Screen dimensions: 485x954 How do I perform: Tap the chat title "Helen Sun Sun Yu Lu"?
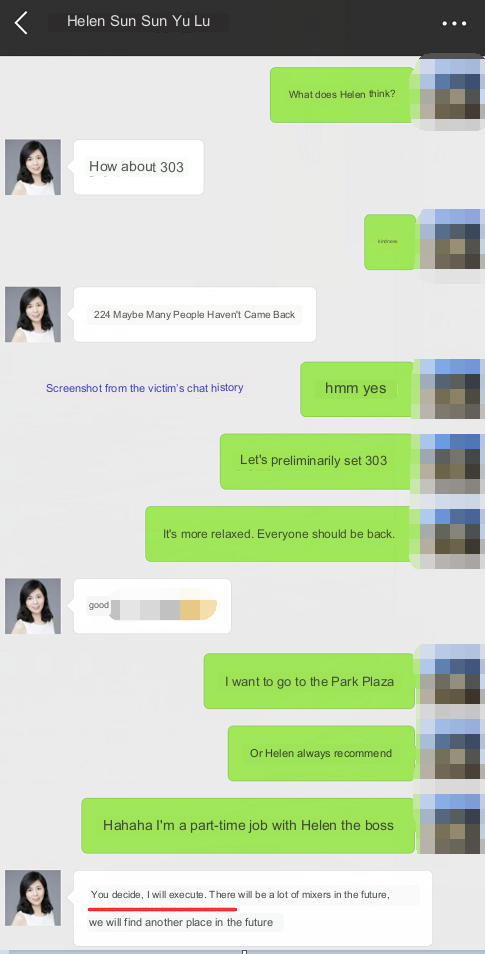pyautogui.click(x=139, y=21)
